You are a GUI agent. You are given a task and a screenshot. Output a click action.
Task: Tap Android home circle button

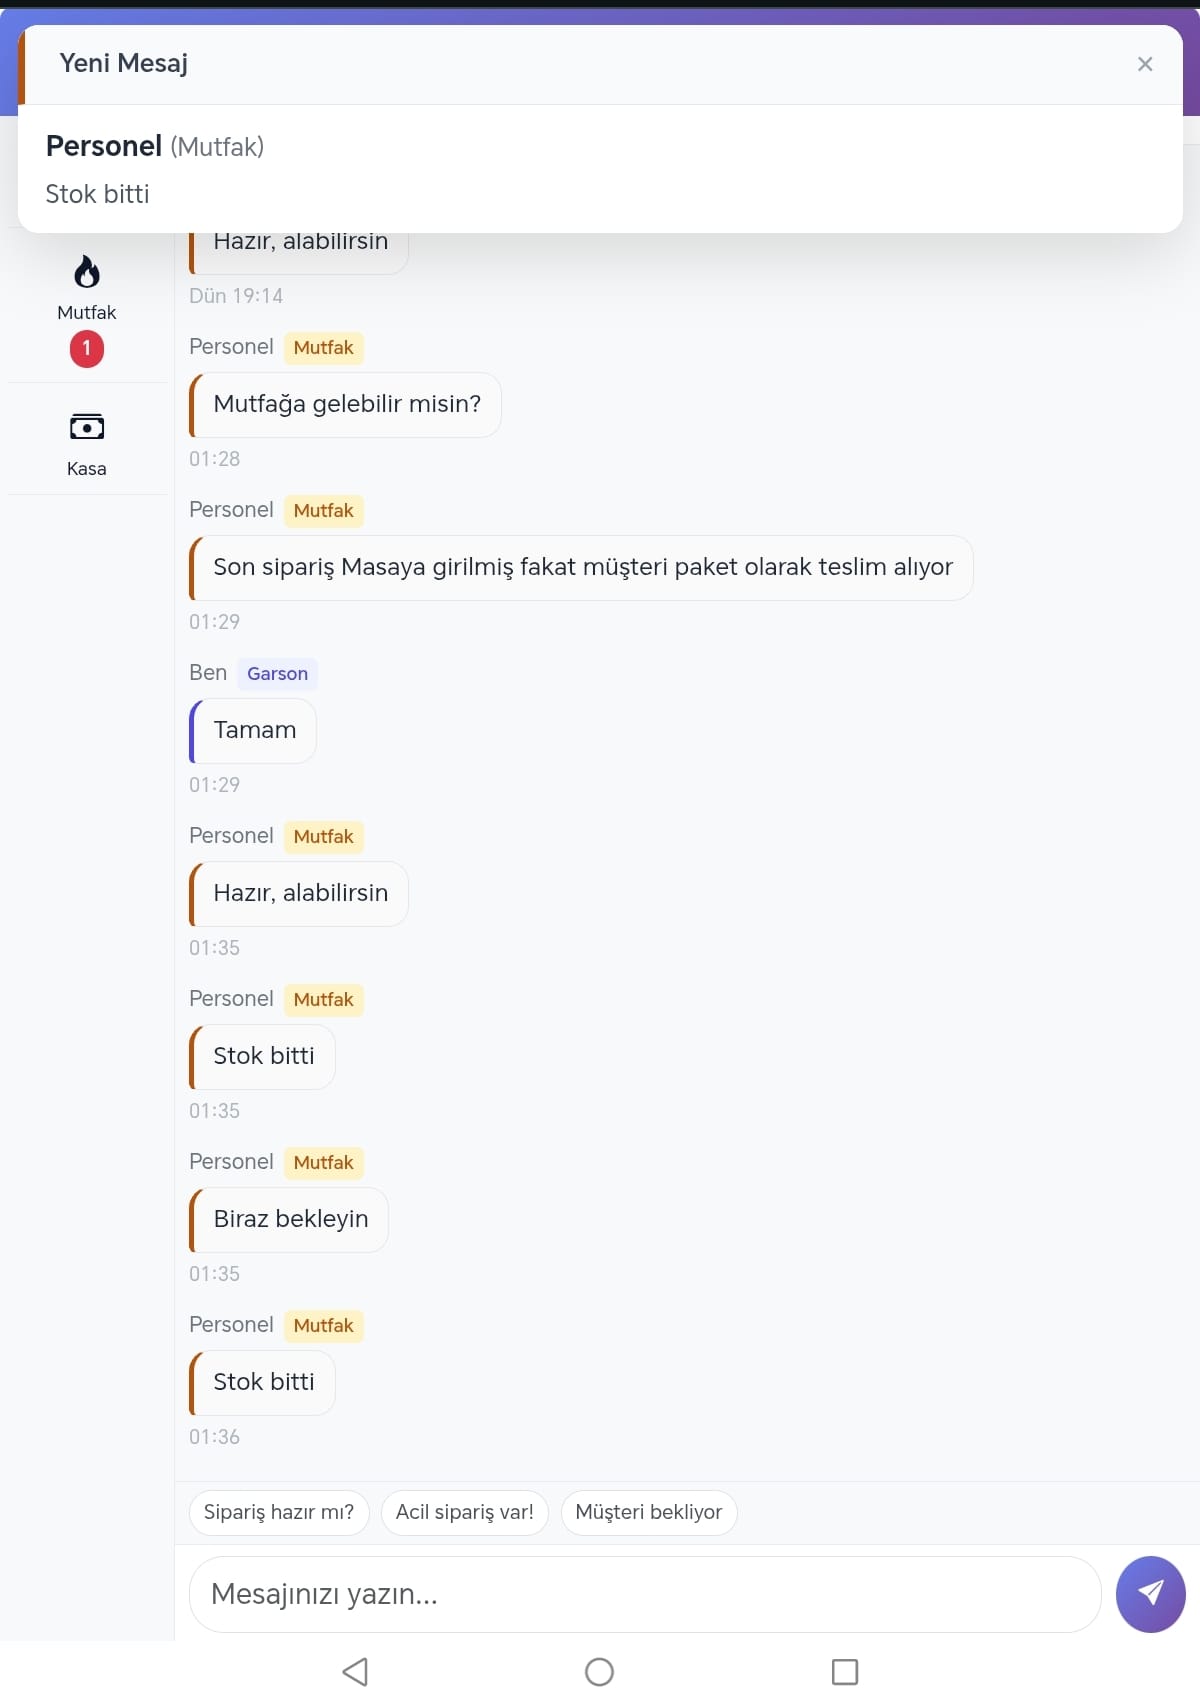tap(599, 1671)
